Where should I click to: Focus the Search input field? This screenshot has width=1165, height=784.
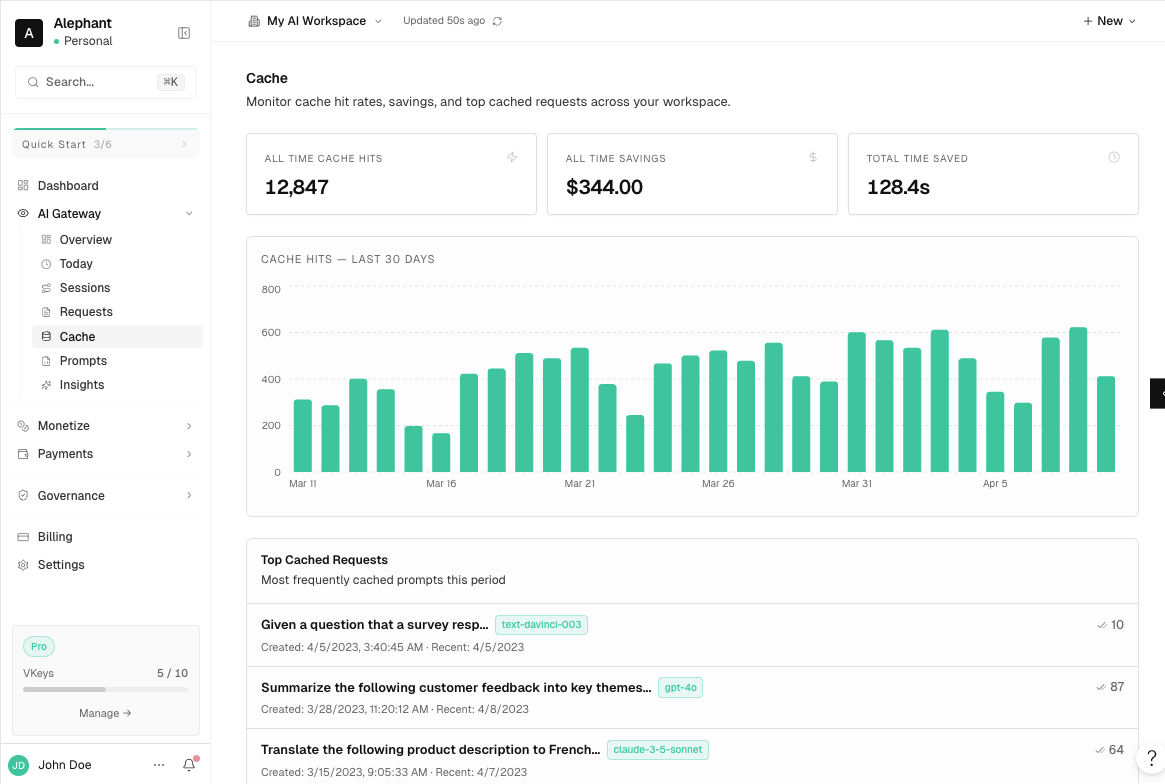pos(106,82)
